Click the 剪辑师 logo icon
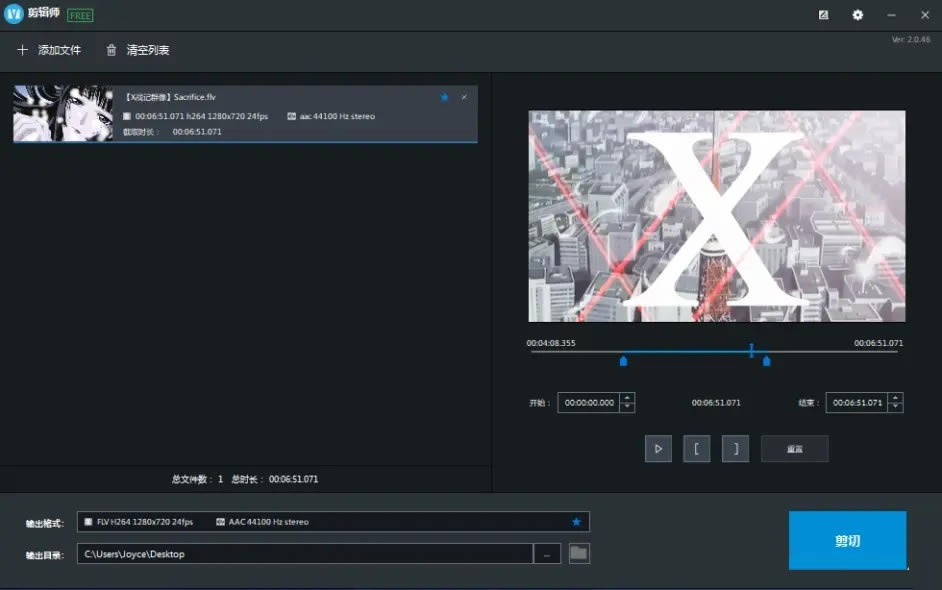The image size is (942, 590). [12, 14]
